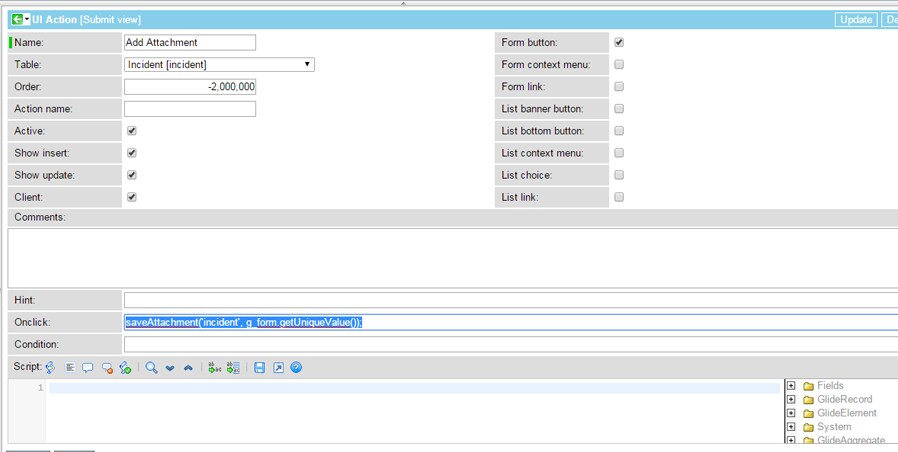Viewport: 898px width, 452px height.
Task: Click the System folder icon
Action: point(809,427)
